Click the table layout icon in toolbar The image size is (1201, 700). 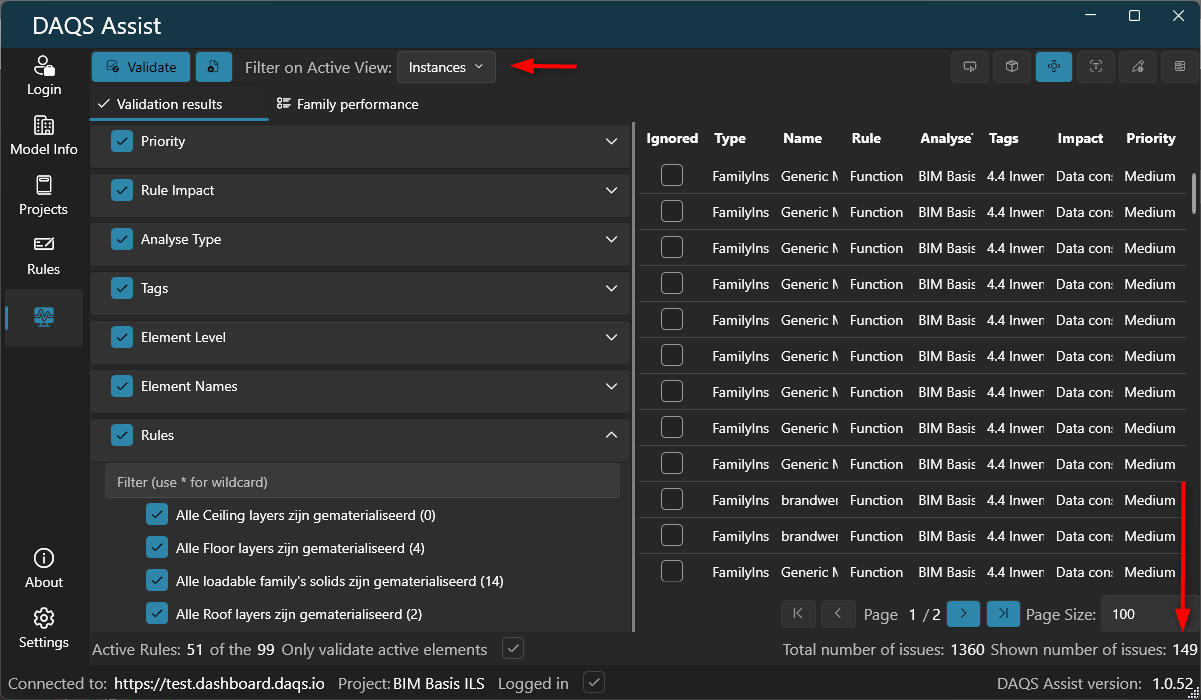(x=1180, y=67)
